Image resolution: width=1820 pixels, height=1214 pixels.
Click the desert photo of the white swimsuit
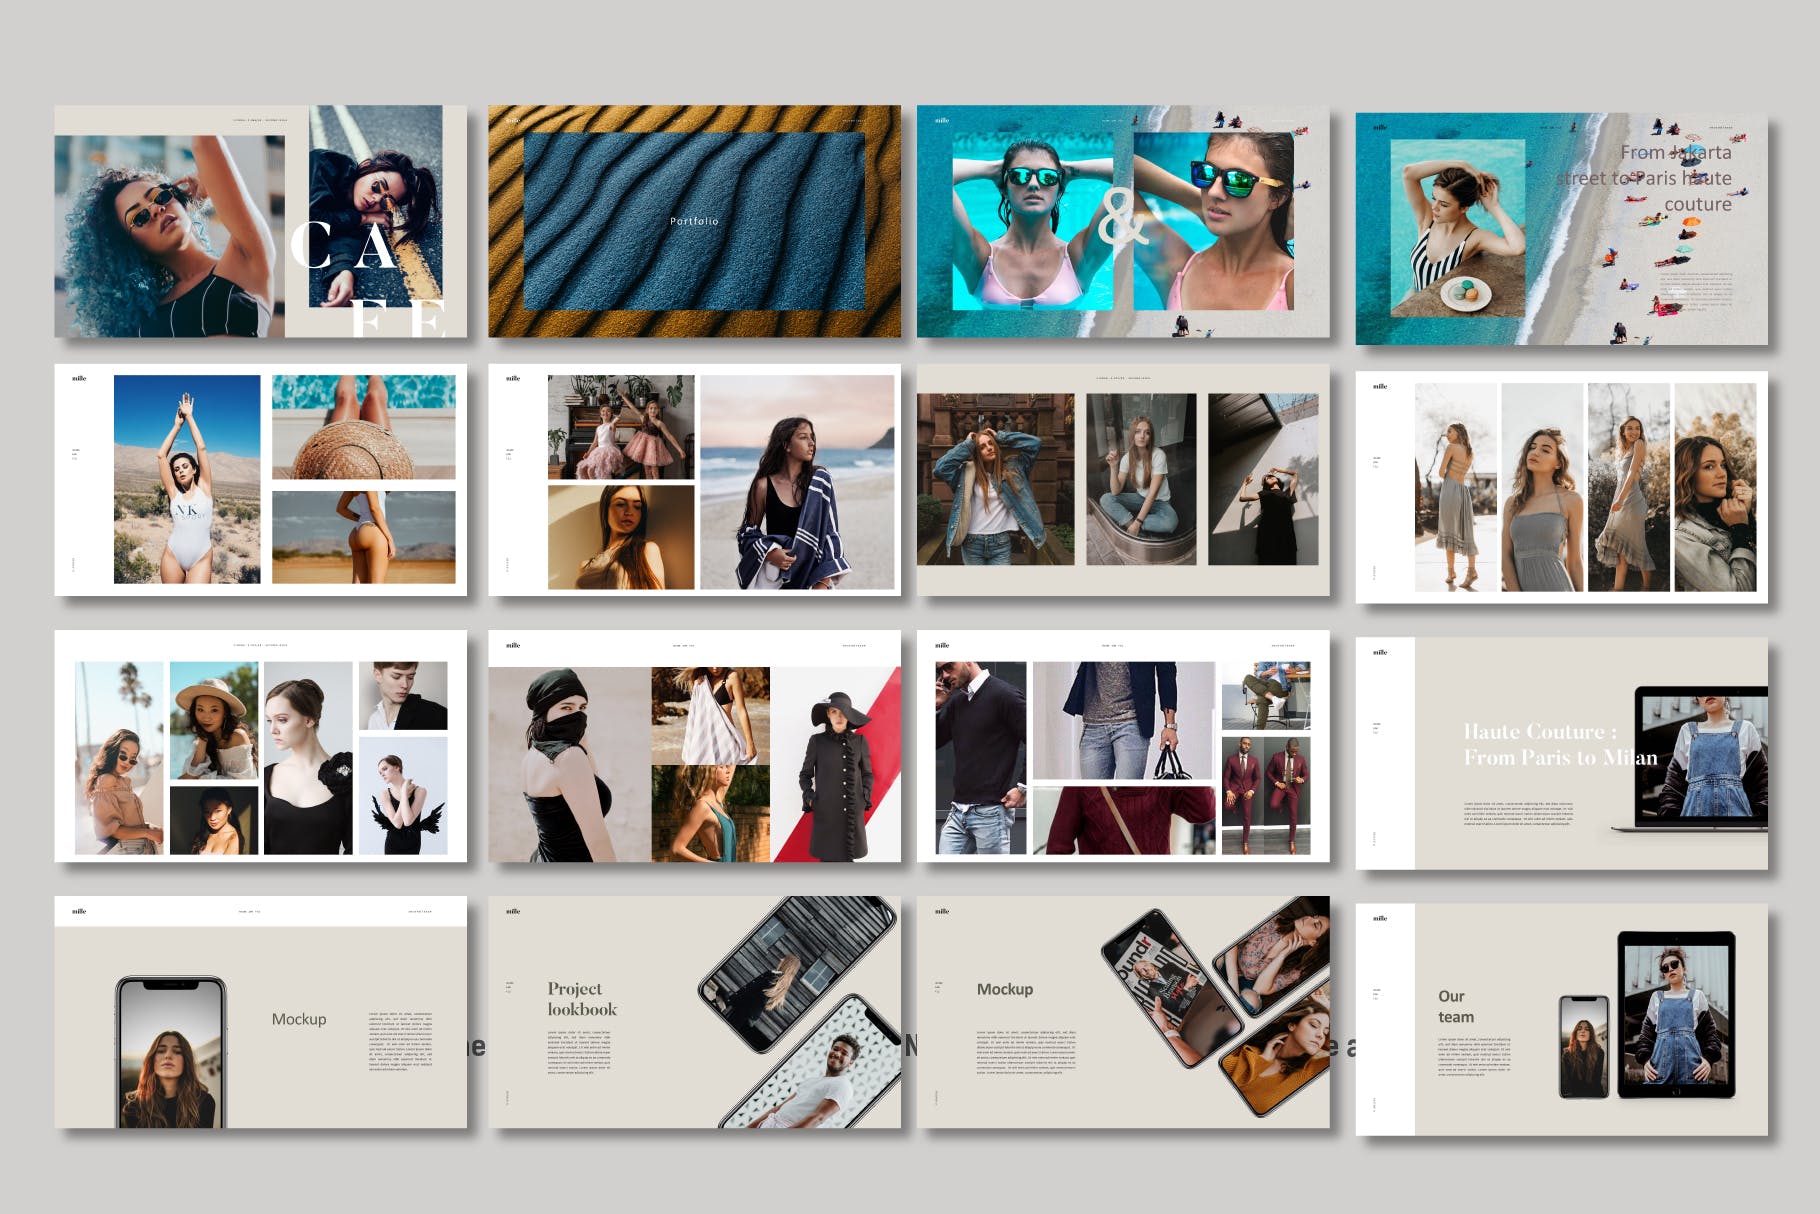click(x=187, y=478)
